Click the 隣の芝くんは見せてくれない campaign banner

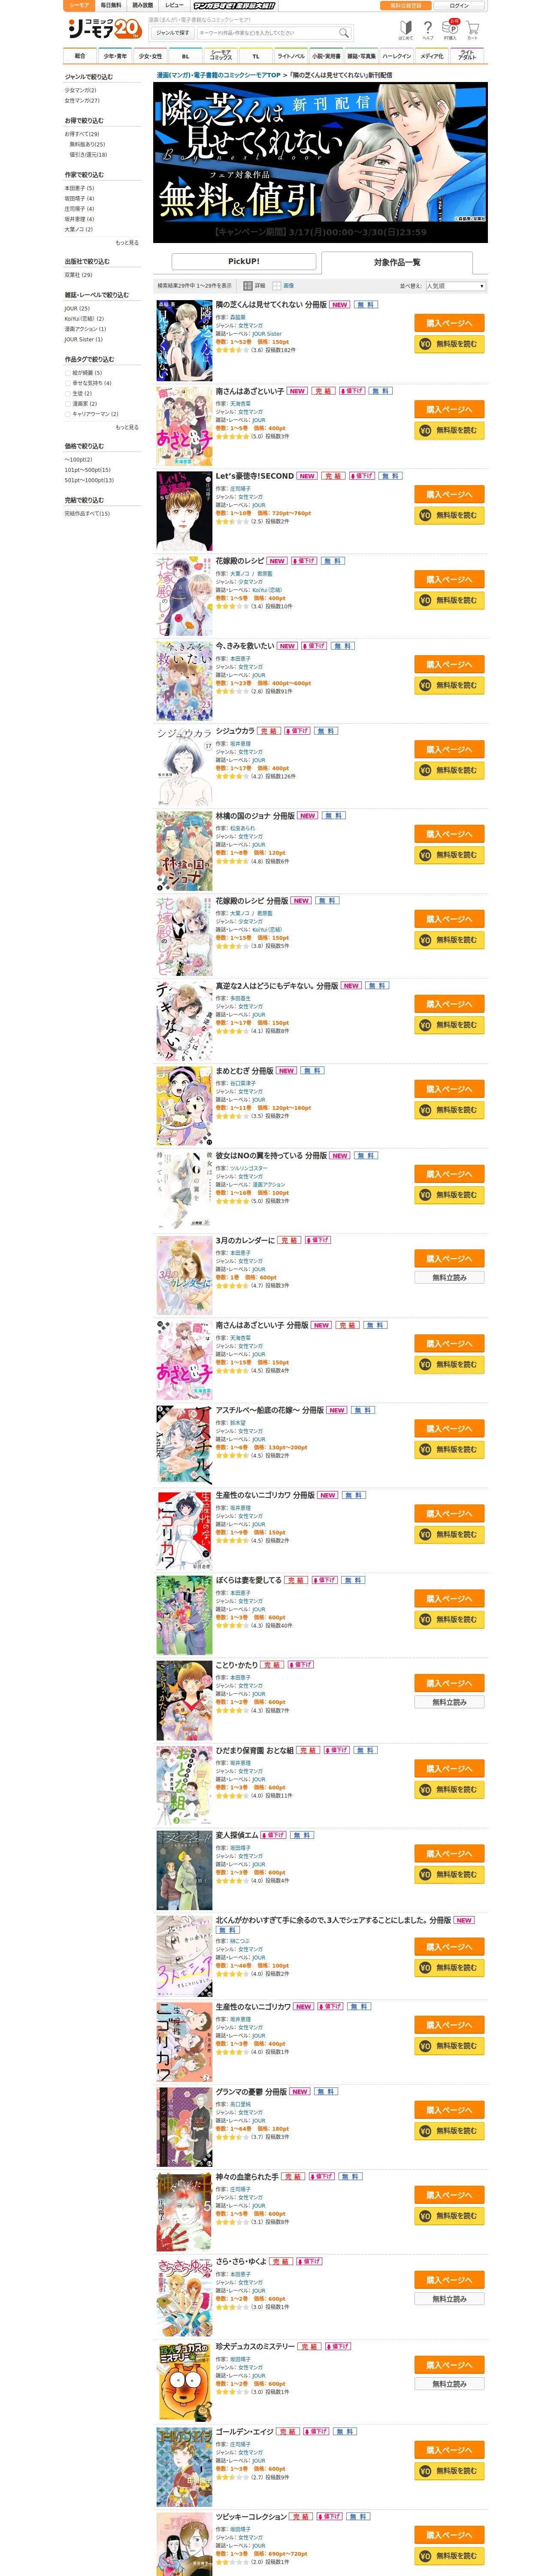click(320, 162)
